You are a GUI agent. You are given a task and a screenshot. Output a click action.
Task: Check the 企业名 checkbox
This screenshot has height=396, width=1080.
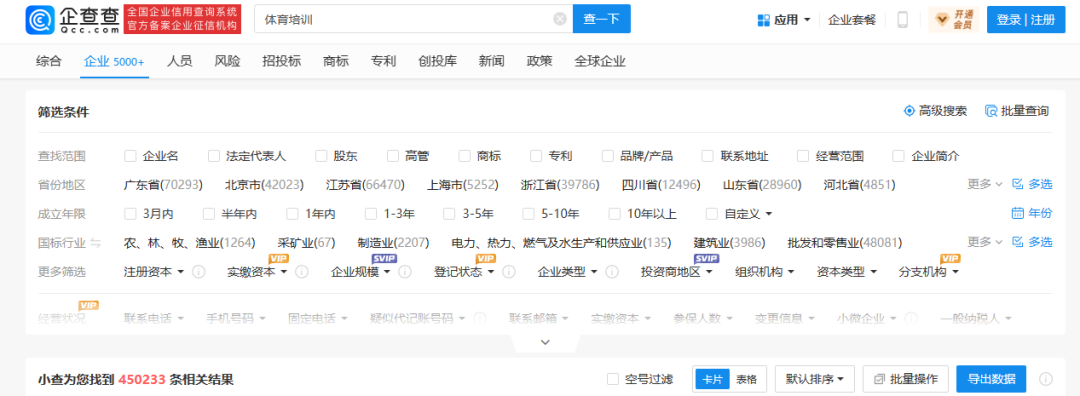click(x=130, y=156)
